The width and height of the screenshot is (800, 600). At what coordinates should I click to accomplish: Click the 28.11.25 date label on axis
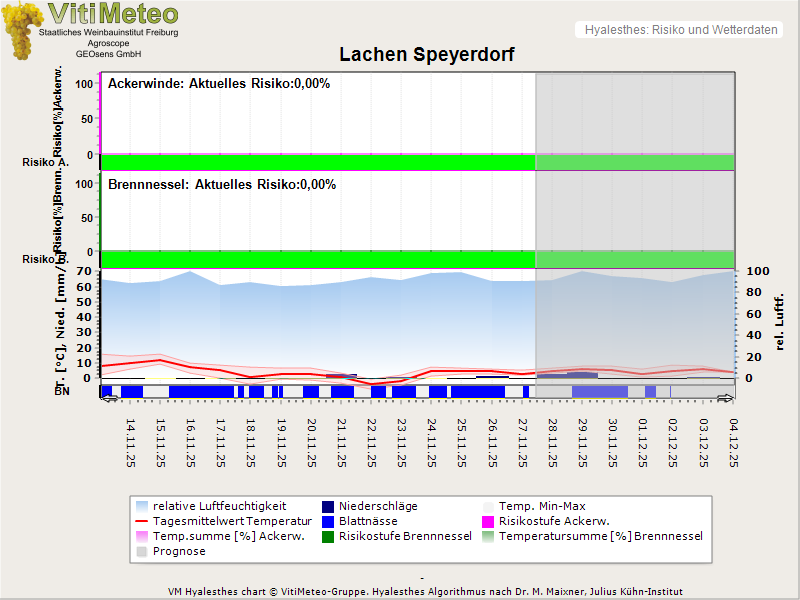pyautogui.click(x=553, y=441)
